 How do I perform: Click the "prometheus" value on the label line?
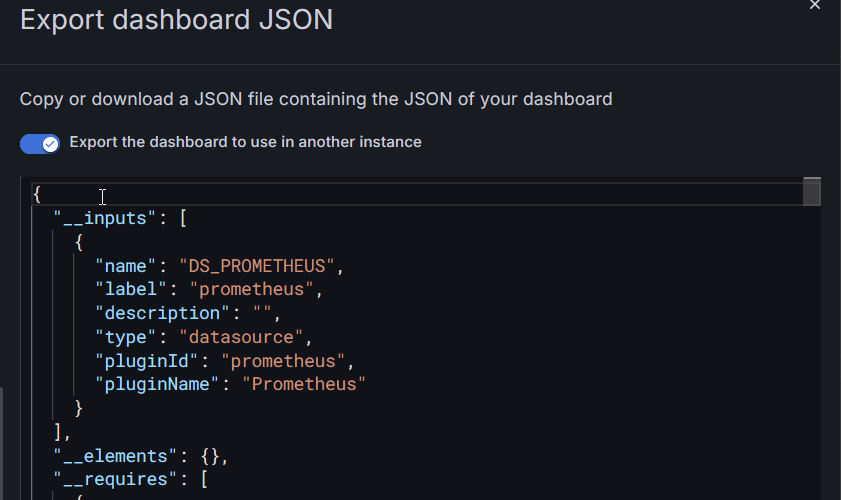pos(255,290)
